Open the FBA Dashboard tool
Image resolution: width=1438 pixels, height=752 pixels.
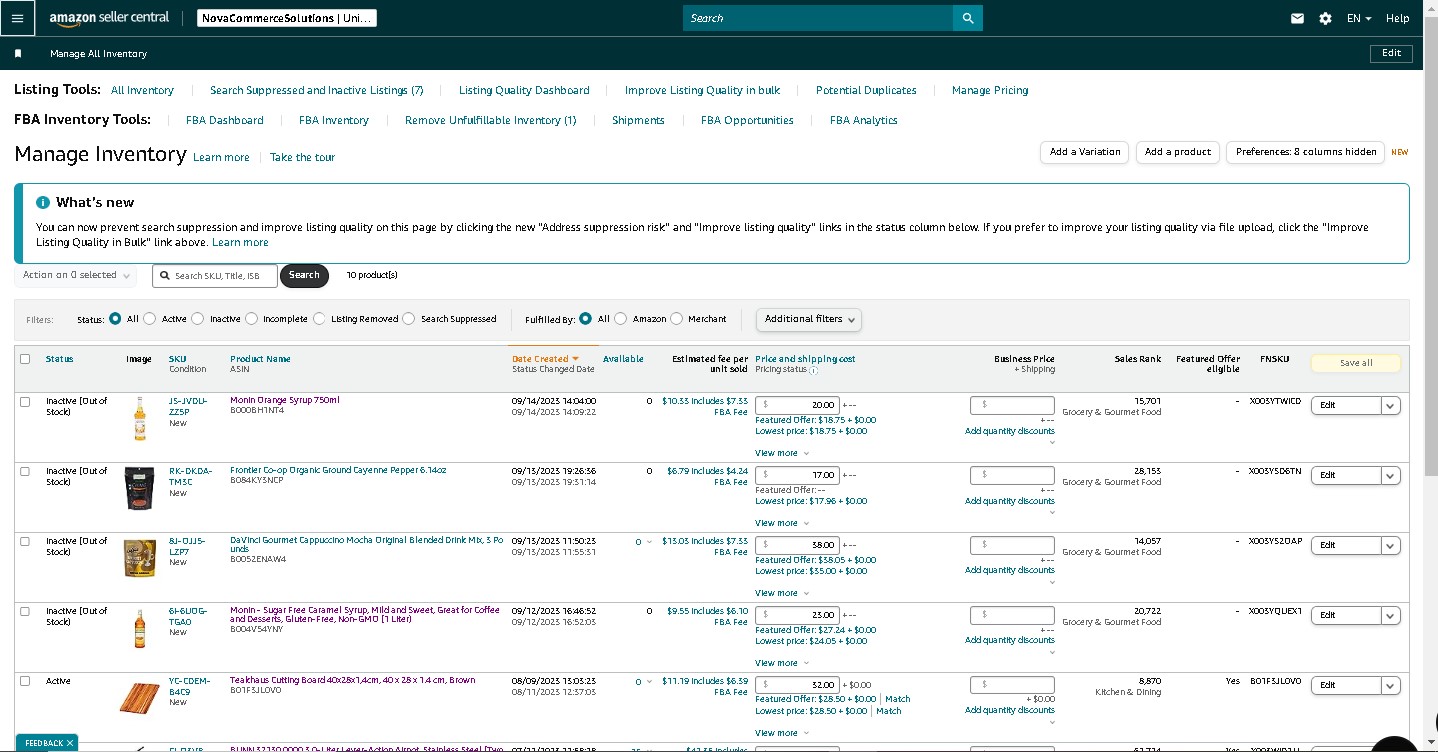225,120
